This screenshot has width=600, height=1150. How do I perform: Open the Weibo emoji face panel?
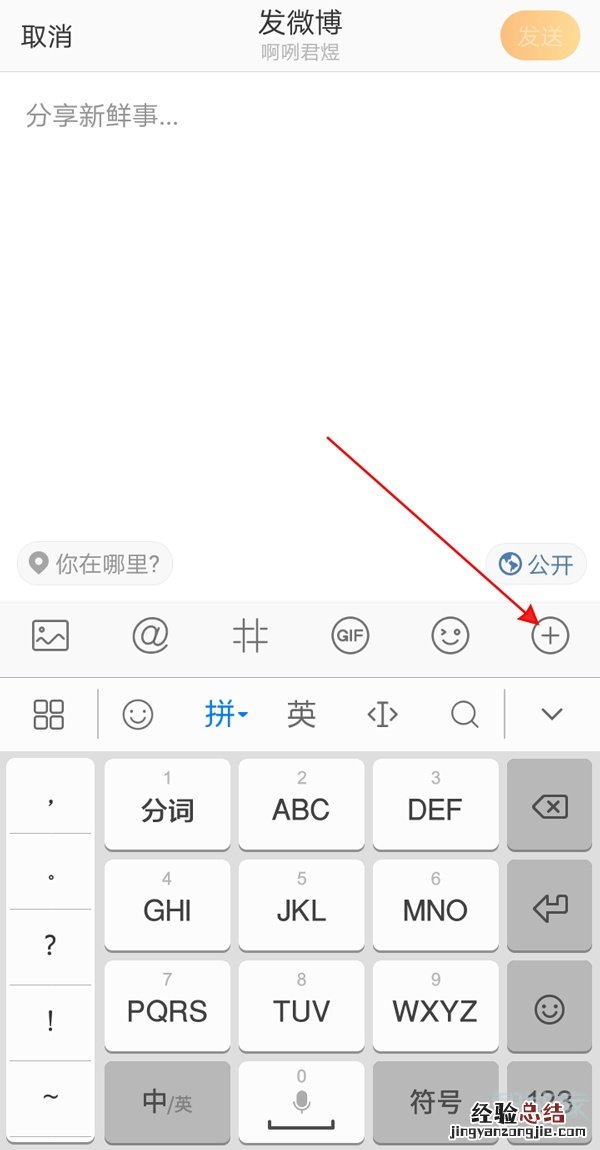coord(450,635)
